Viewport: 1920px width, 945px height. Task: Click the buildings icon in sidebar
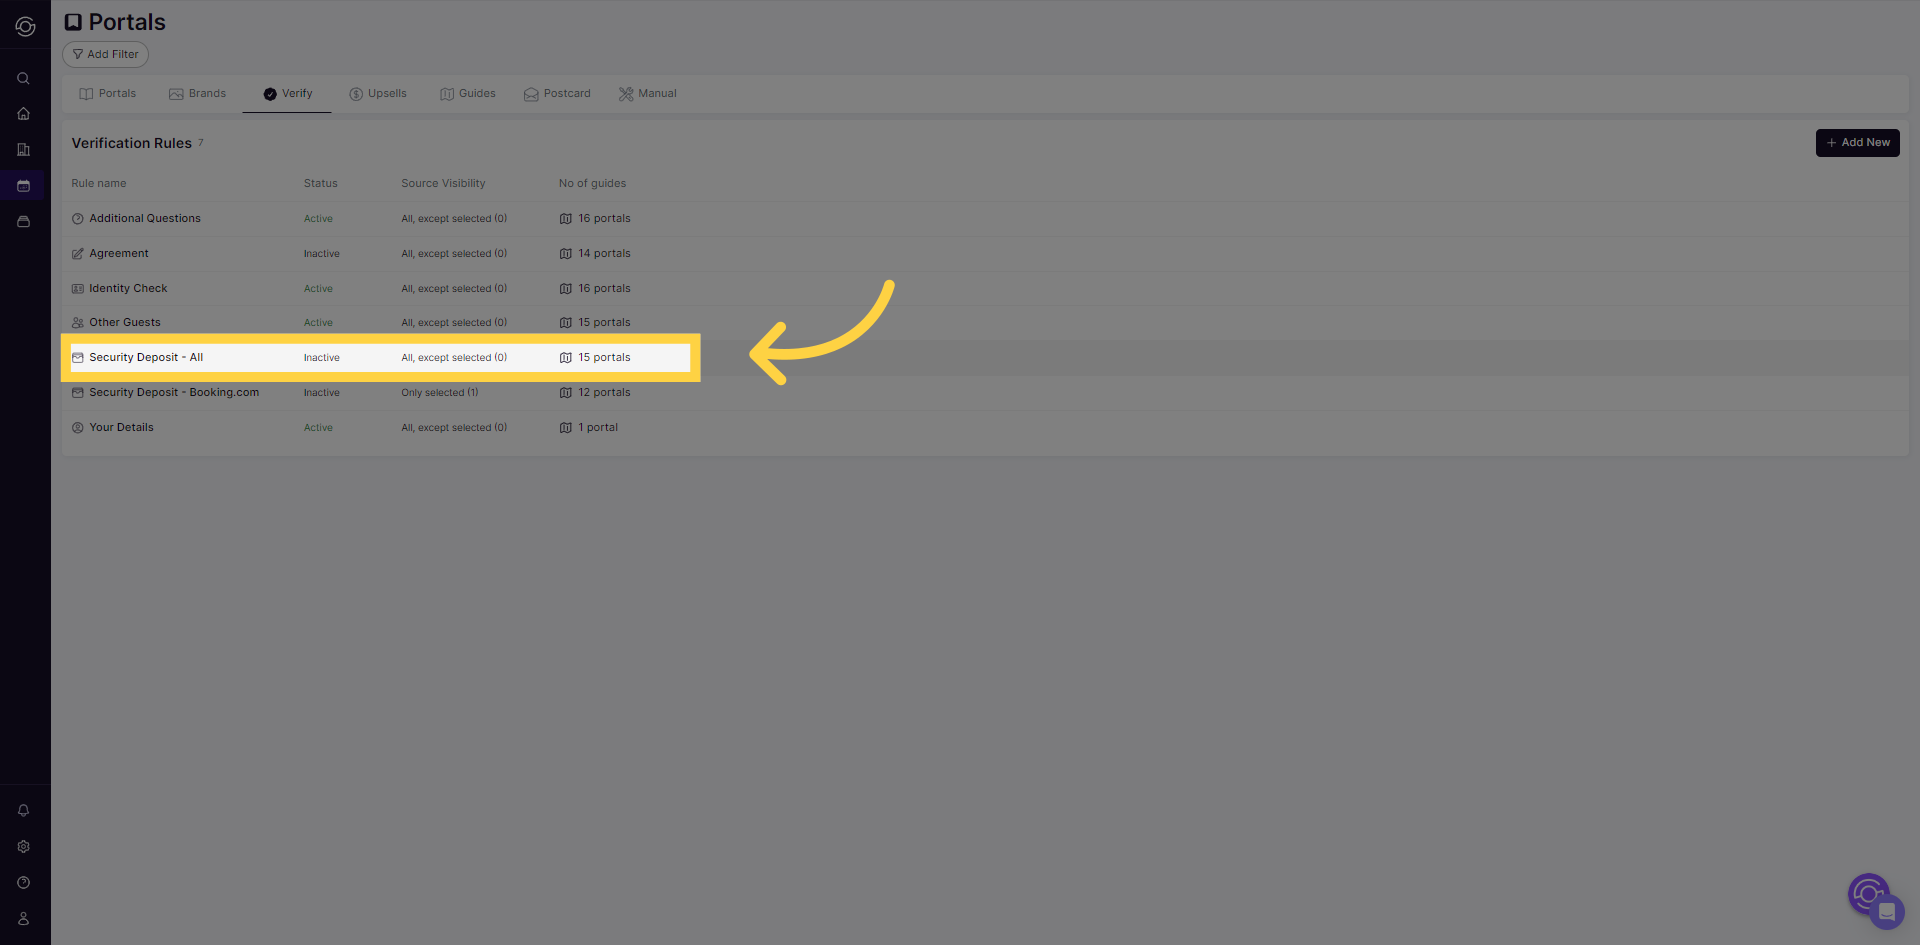[23, 150]
